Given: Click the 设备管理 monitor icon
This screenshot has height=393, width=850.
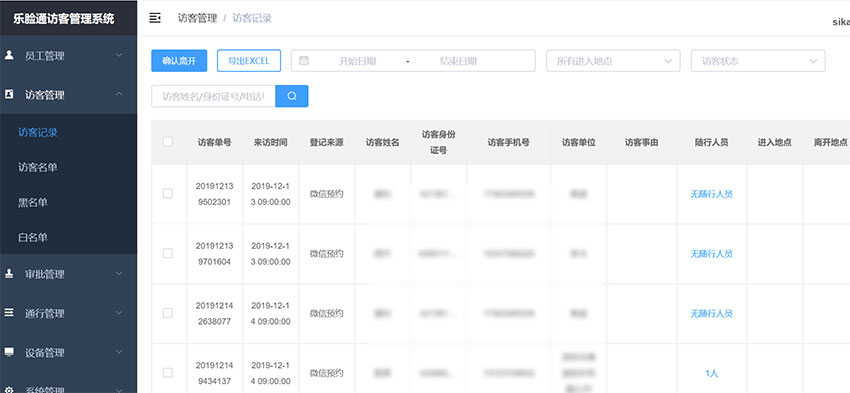Looking at the screenshot, I should coord(9,352).
